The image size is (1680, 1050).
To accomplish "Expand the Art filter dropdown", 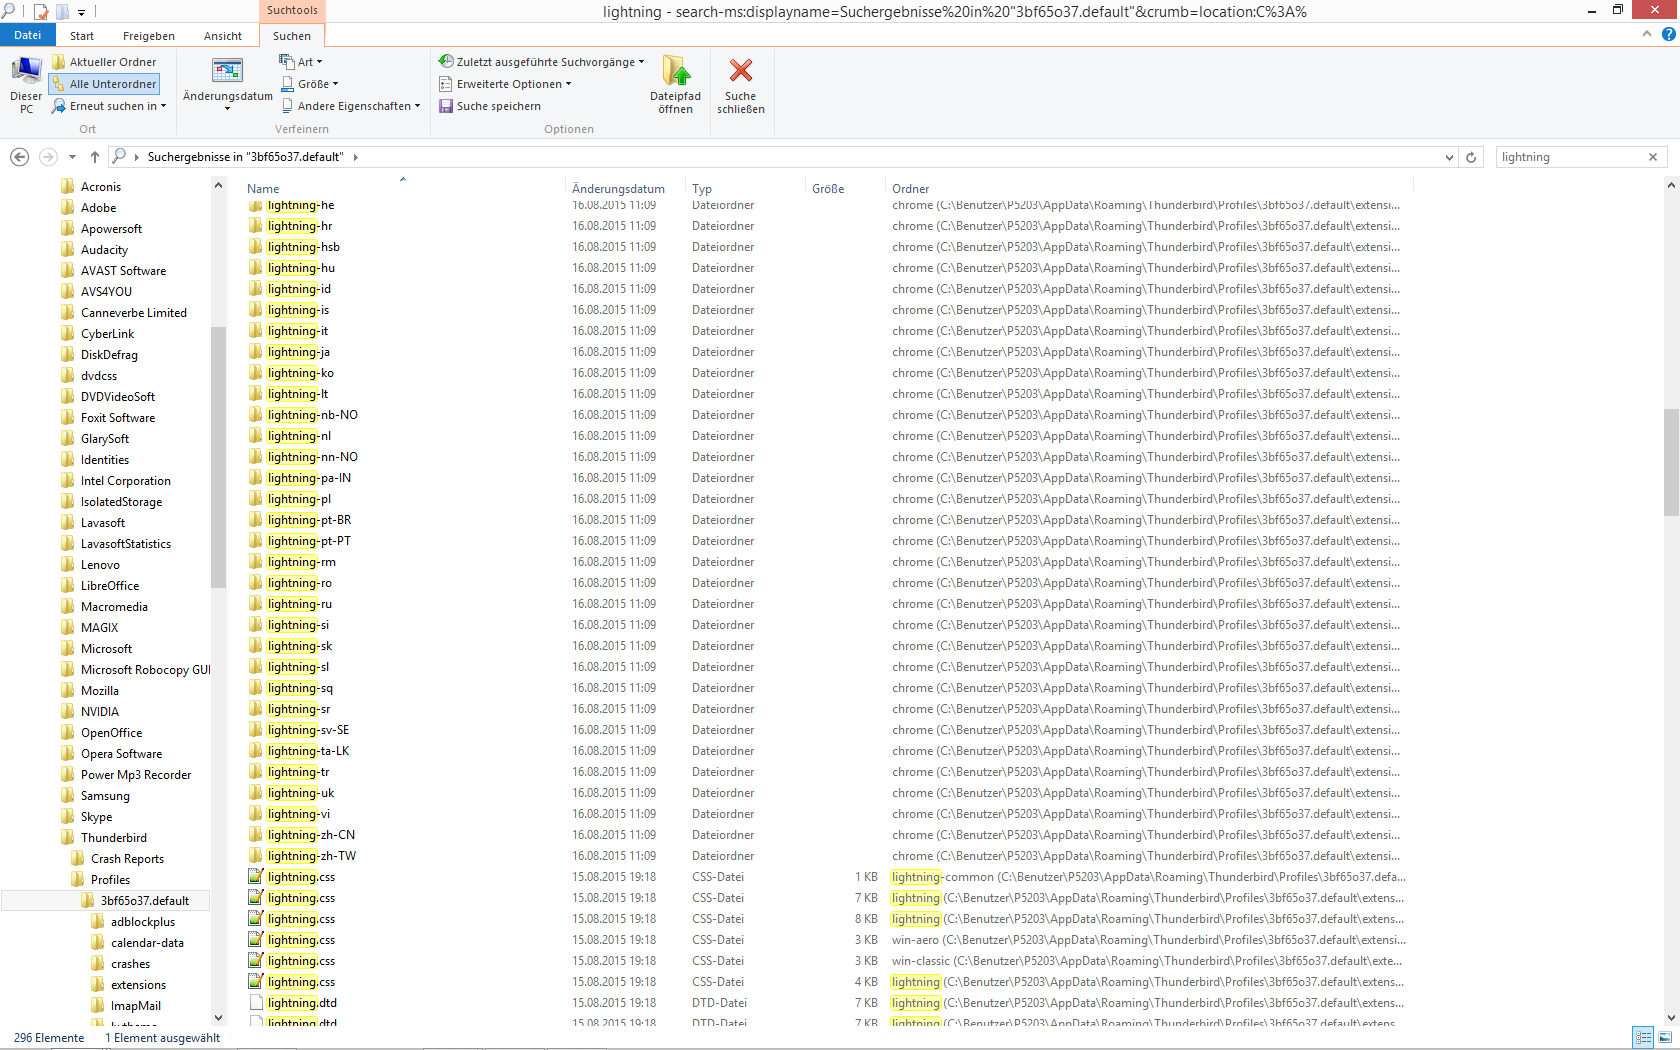I will pos(302,62).
